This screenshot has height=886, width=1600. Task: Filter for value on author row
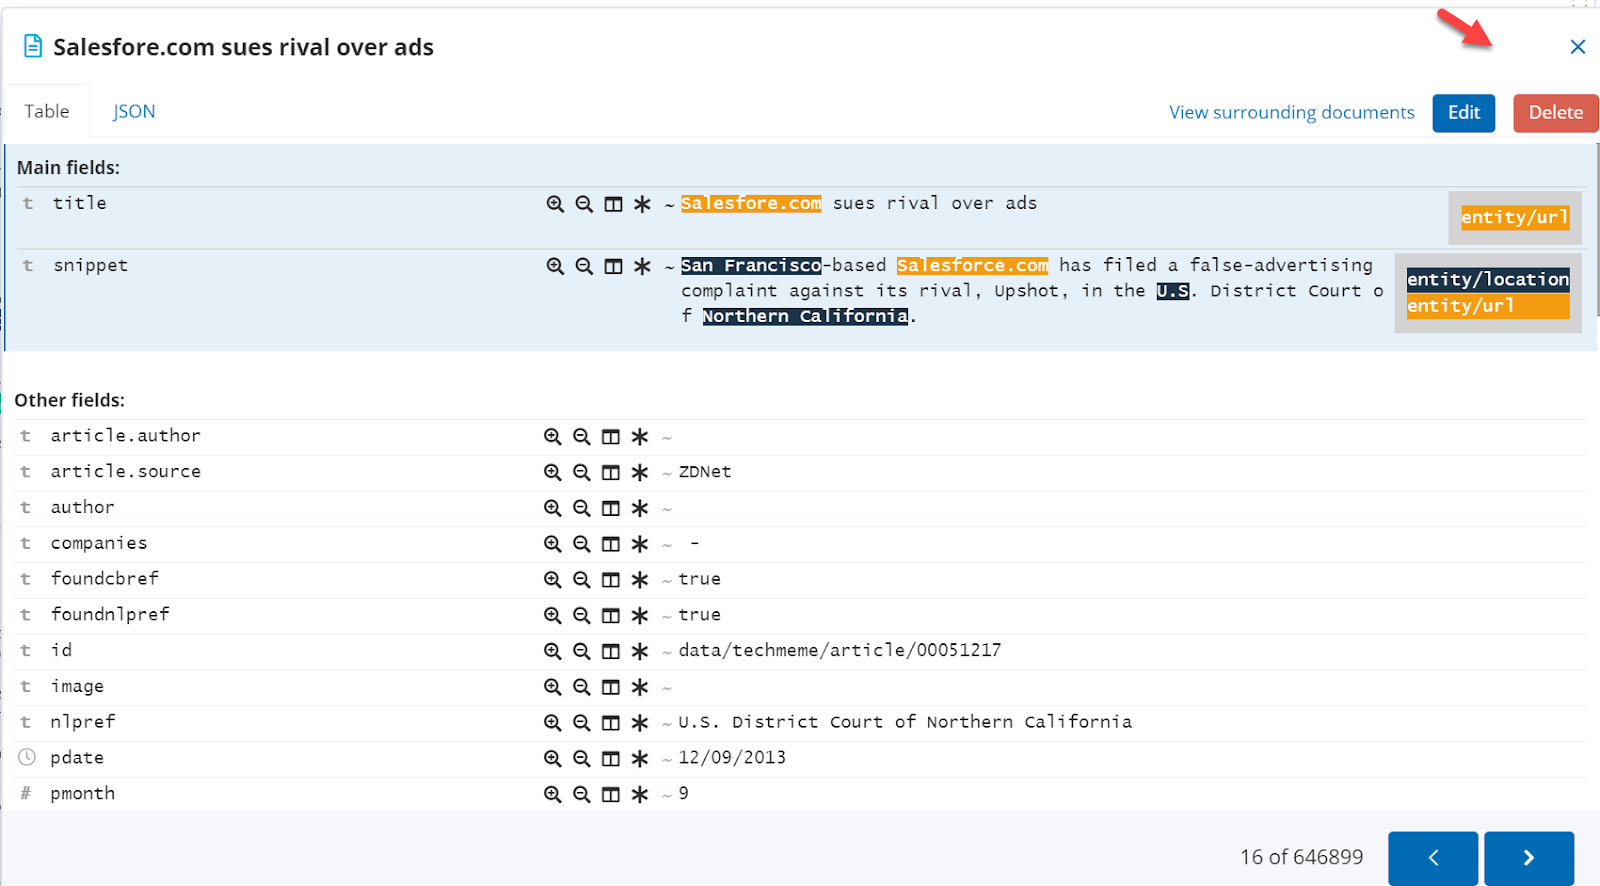point(552,508)
